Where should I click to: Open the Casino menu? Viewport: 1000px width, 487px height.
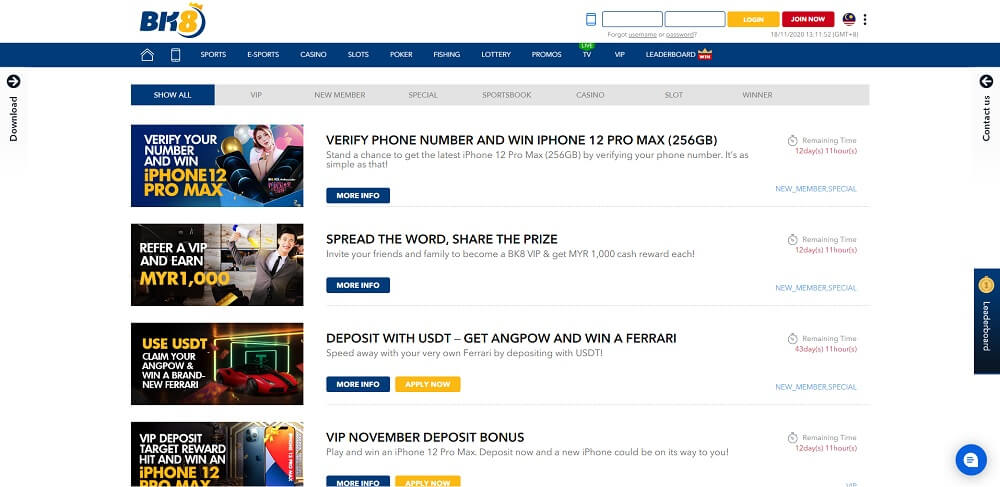pyautogui.click(x=313, y=55)
